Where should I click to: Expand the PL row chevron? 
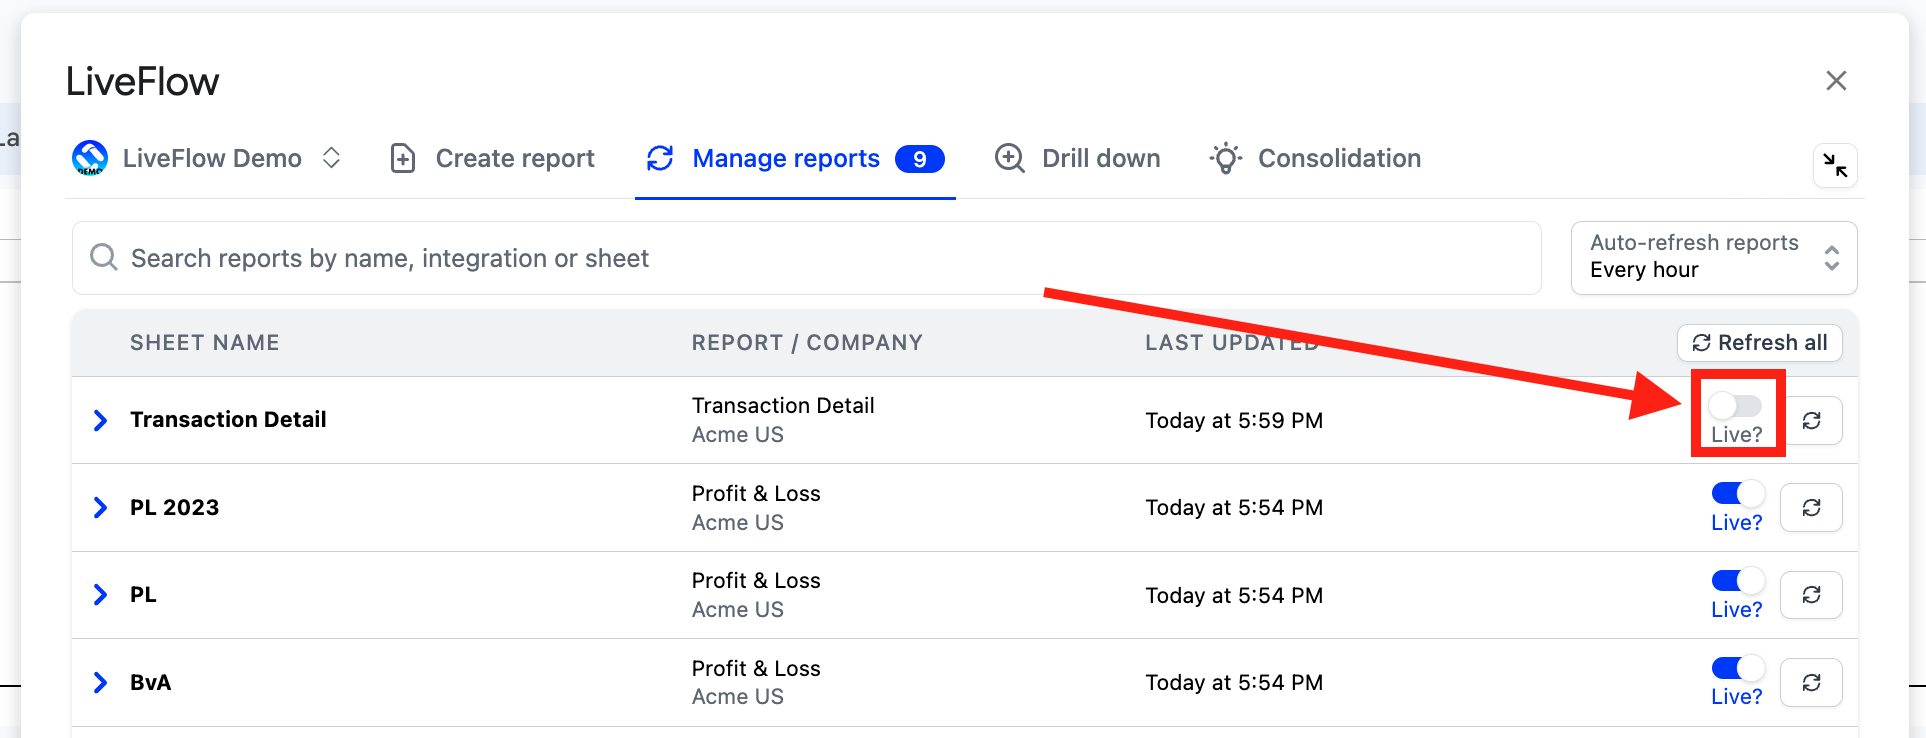[100, 595]
